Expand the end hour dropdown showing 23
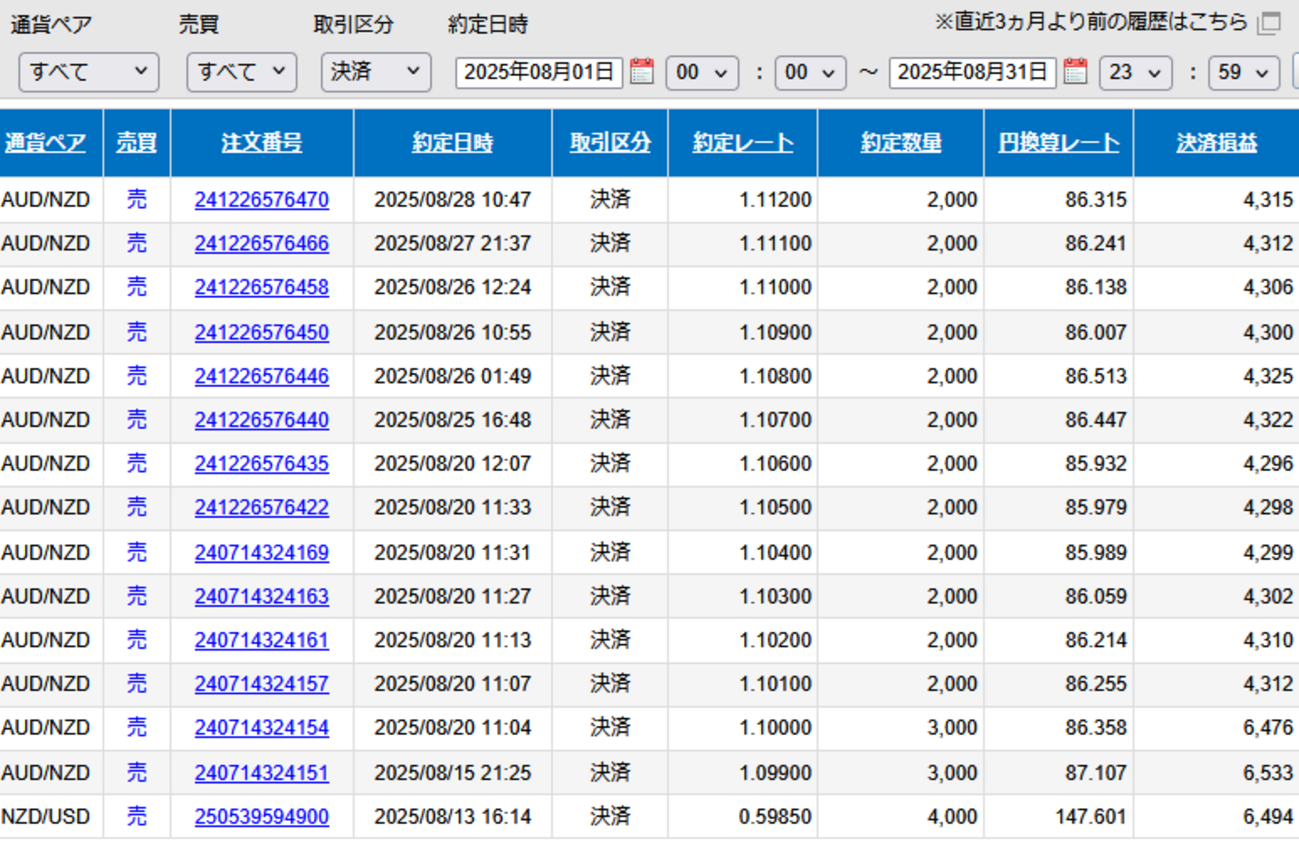Viewport: 1299px width, 854px height. tap(1135, 73)
